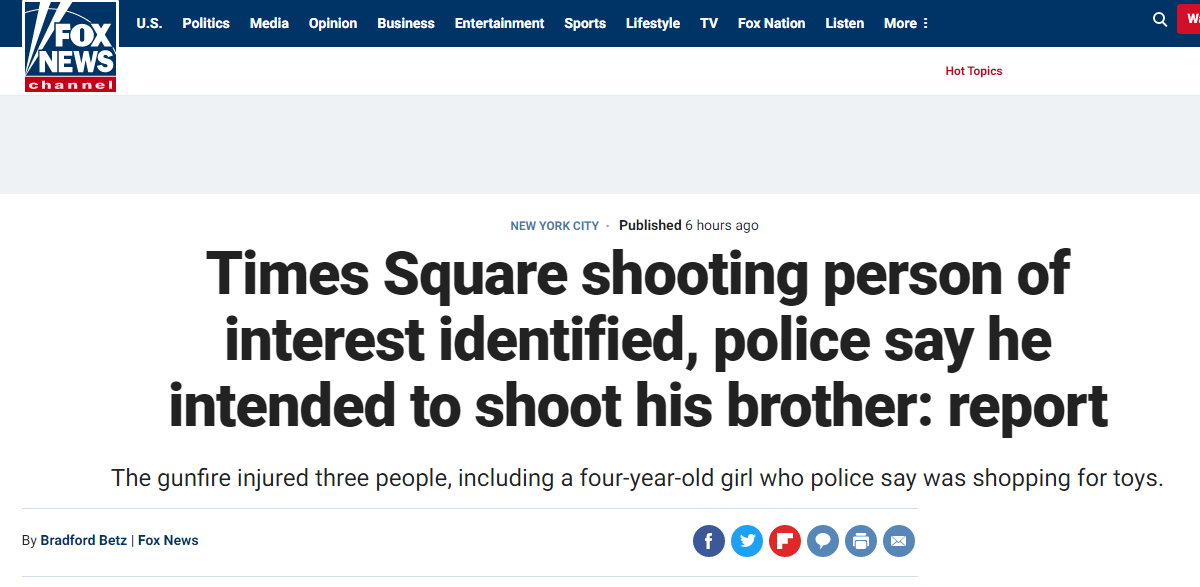Viewport: 1200px width, 587px height.
Task: Click the NEW YORK CITY category link
Action: point(554,226)
